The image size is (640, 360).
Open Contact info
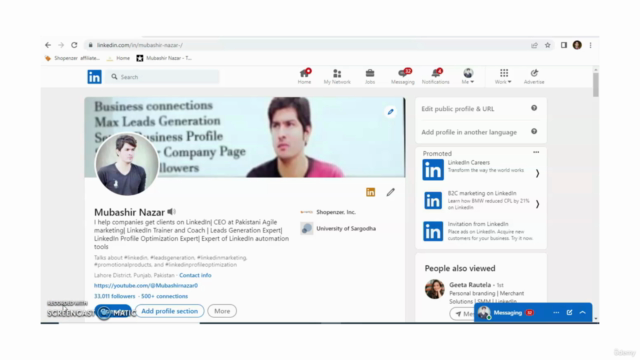[195, 275]
